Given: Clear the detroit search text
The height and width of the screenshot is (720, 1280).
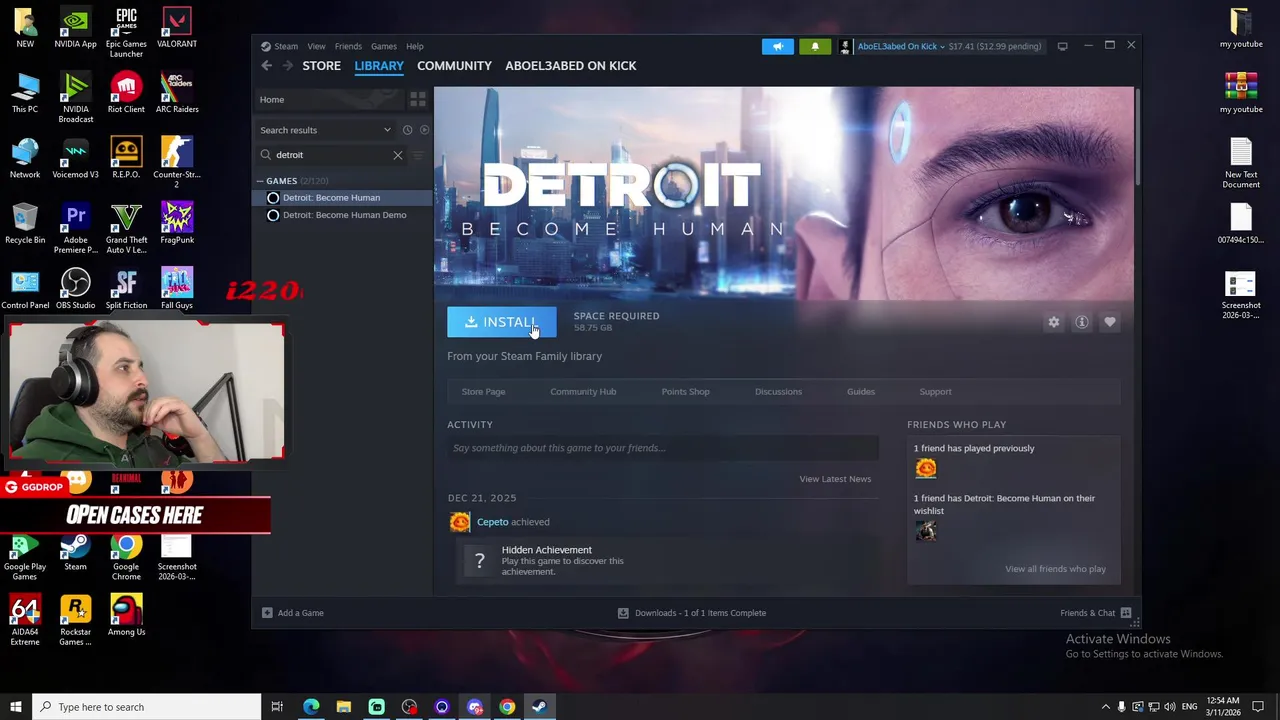Looking at the screenshot, I should pos(397,155).
